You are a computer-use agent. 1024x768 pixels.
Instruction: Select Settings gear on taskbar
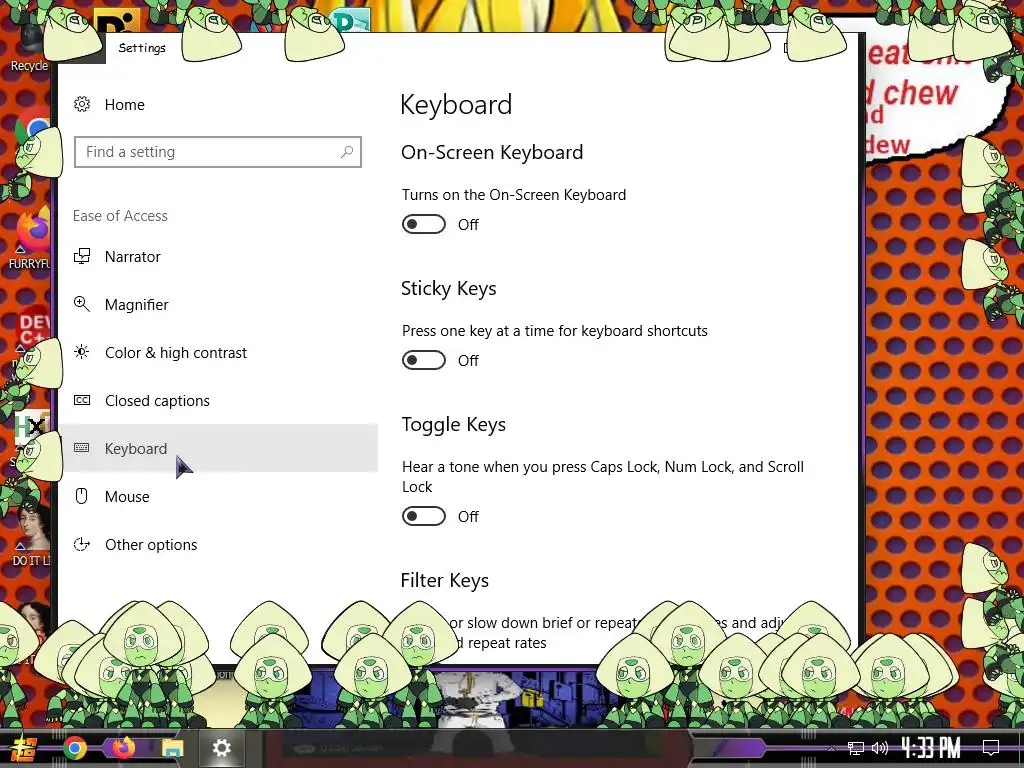coord(221,748)
